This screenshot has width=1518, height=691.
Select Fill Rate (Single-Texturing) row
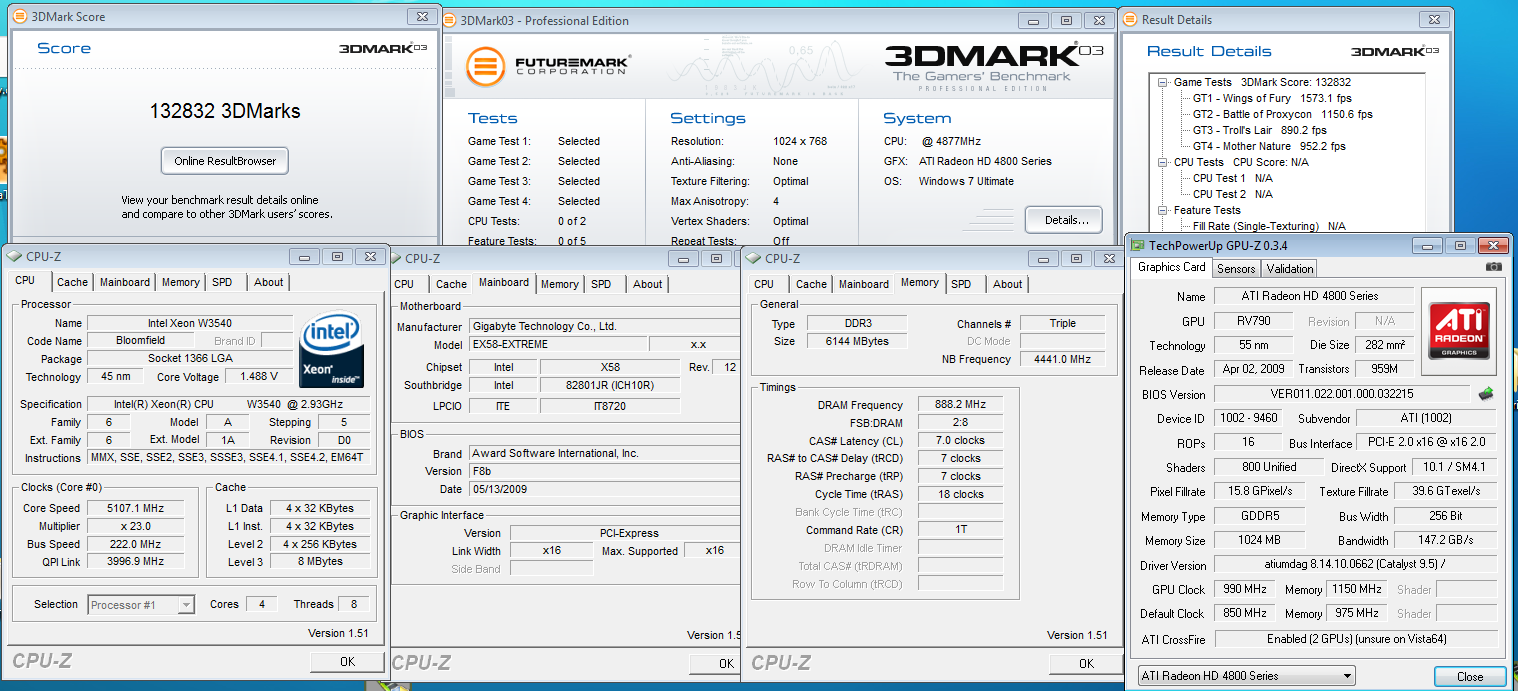[1269, 226]
